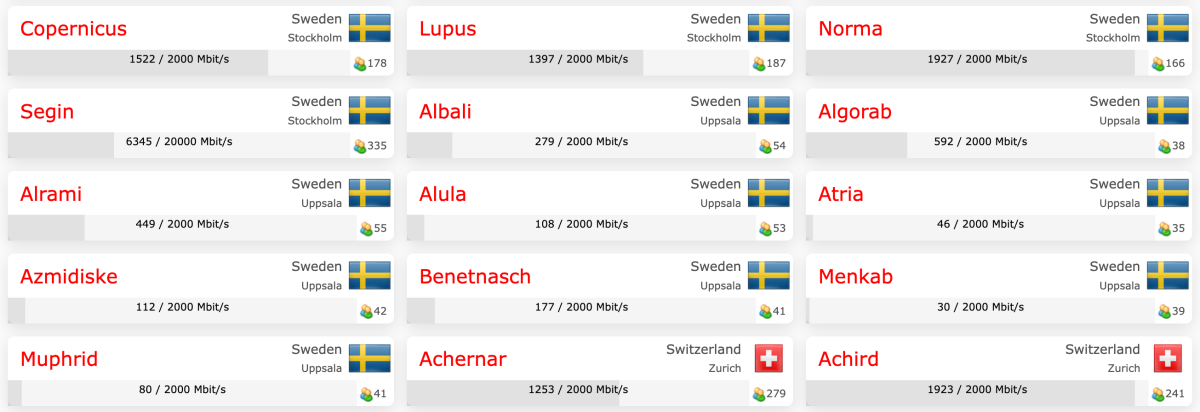Click the Sweden flag on Algorab card

tap(1167, 110)
